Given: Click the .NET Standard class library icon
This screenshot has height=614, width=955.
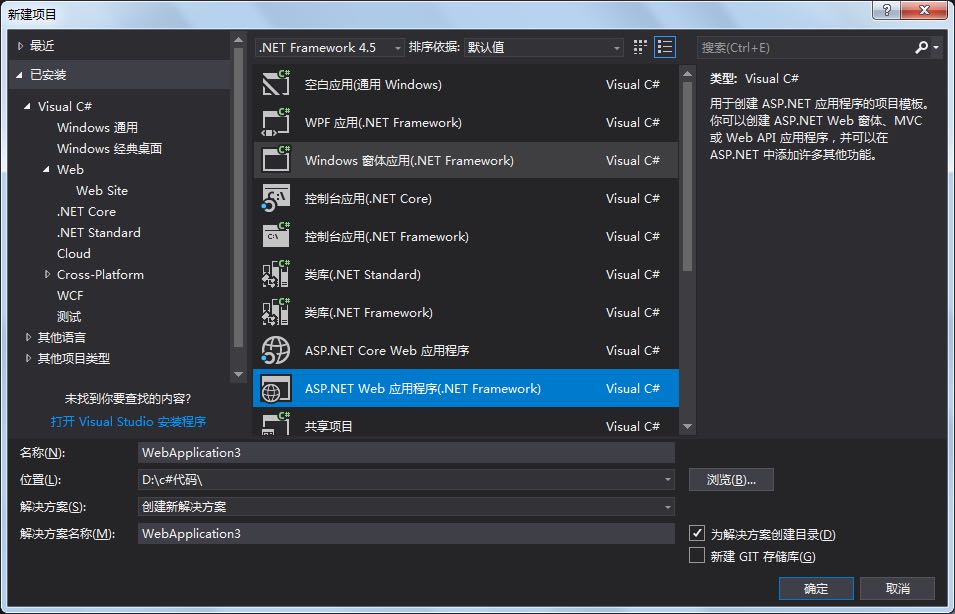Looking at the screenshot, I should [276, 274].
